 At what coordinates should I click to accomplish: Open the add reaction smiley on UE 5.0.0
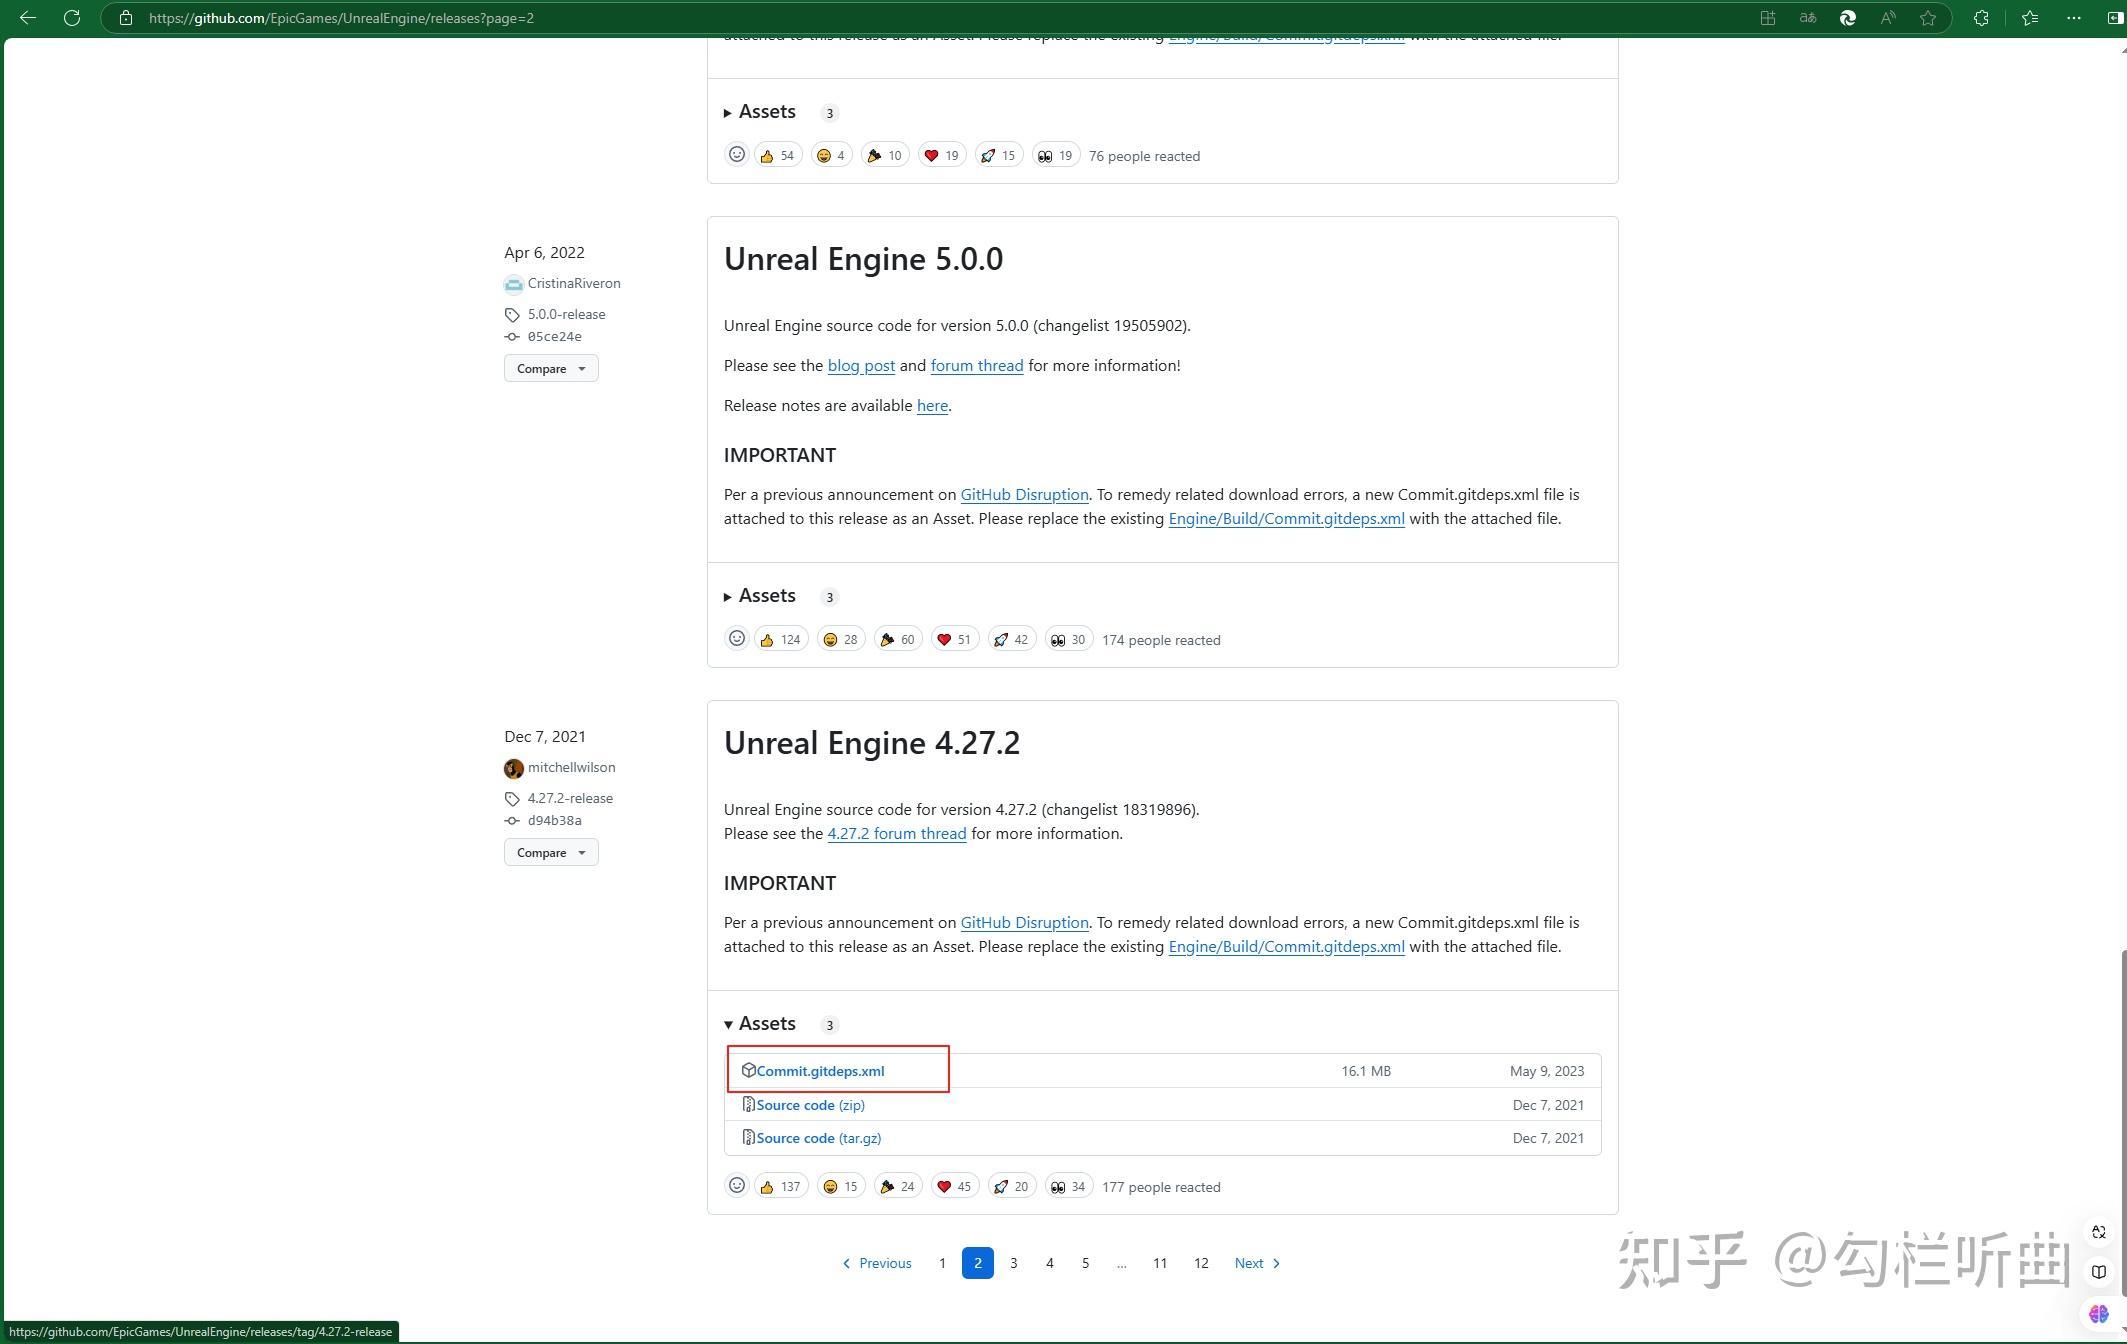[x=737, y=638]
